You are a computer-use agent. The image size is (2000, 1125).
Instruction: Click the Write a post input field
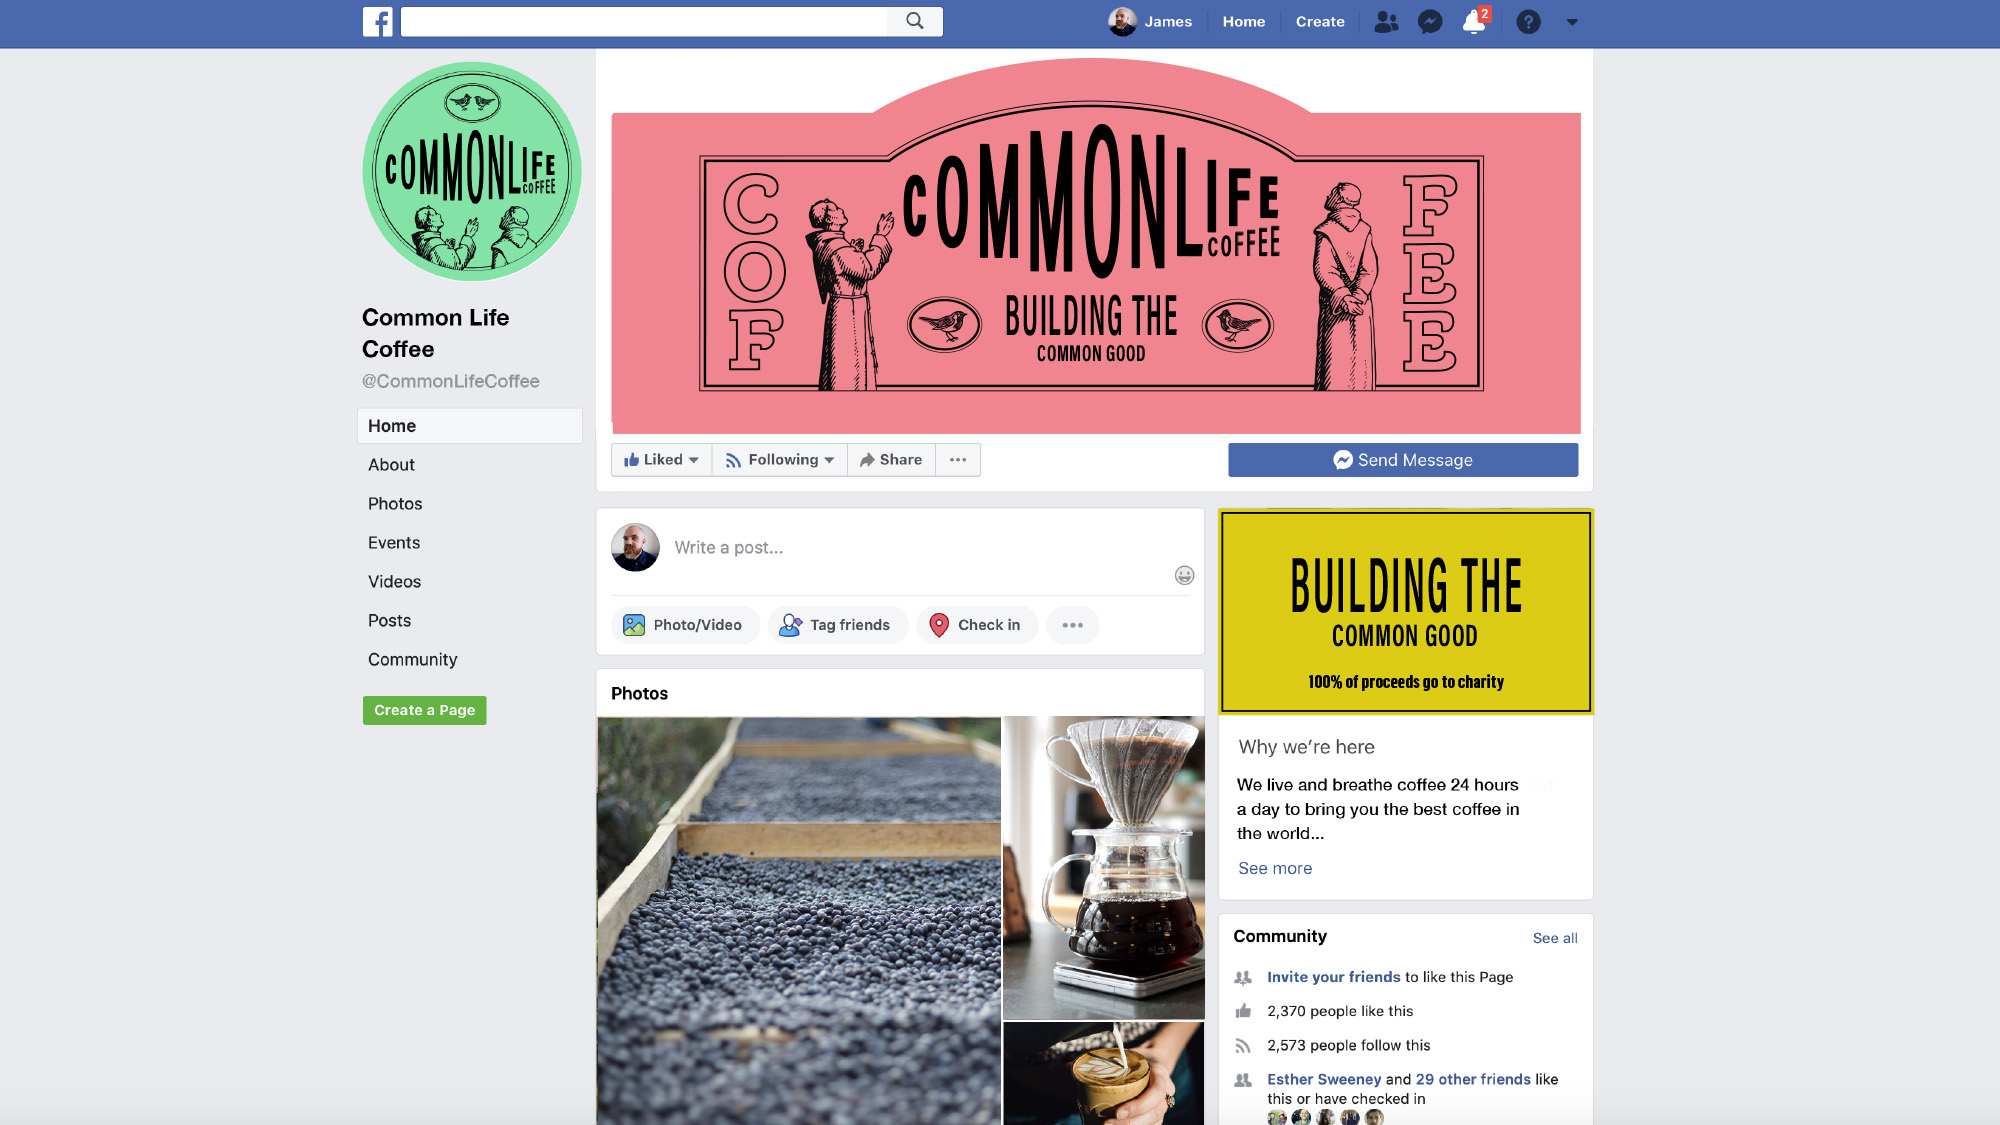click(920, 548)
